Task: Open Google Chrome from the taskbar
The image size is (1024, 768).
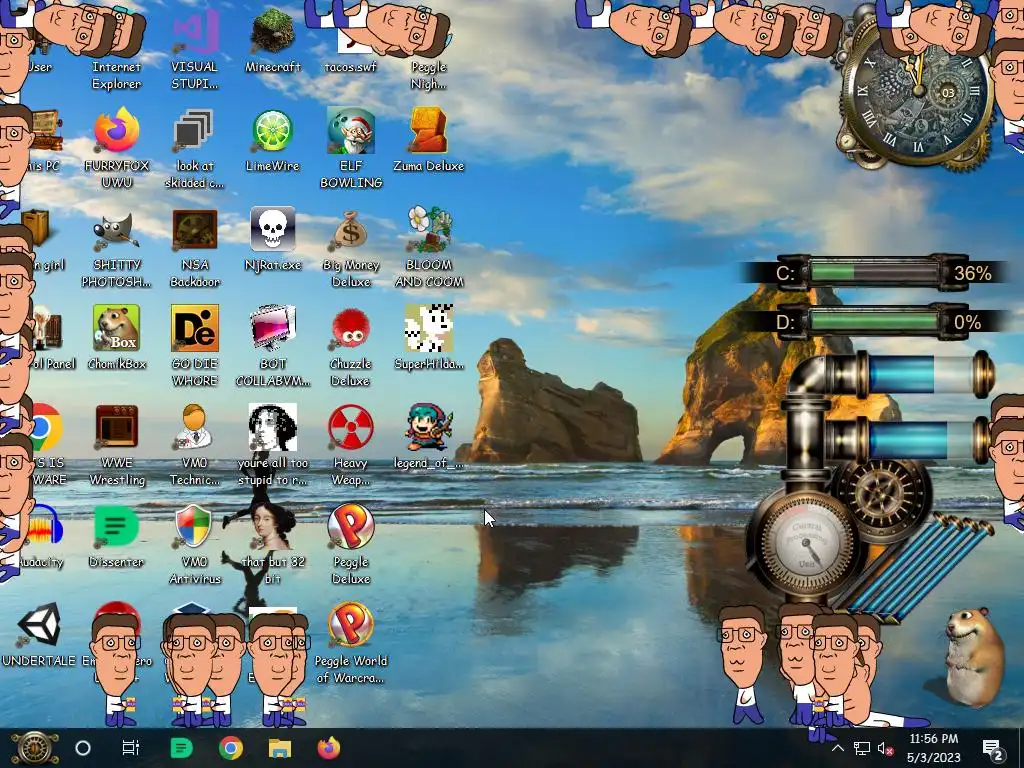Action: tap(231, 748)
